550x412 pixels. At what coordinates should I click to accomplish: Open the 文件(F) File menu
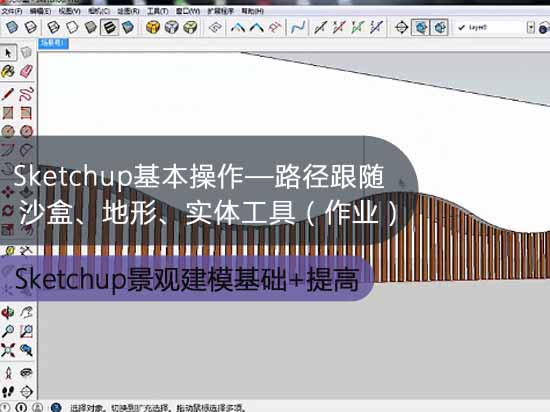(x=12, y=11)
